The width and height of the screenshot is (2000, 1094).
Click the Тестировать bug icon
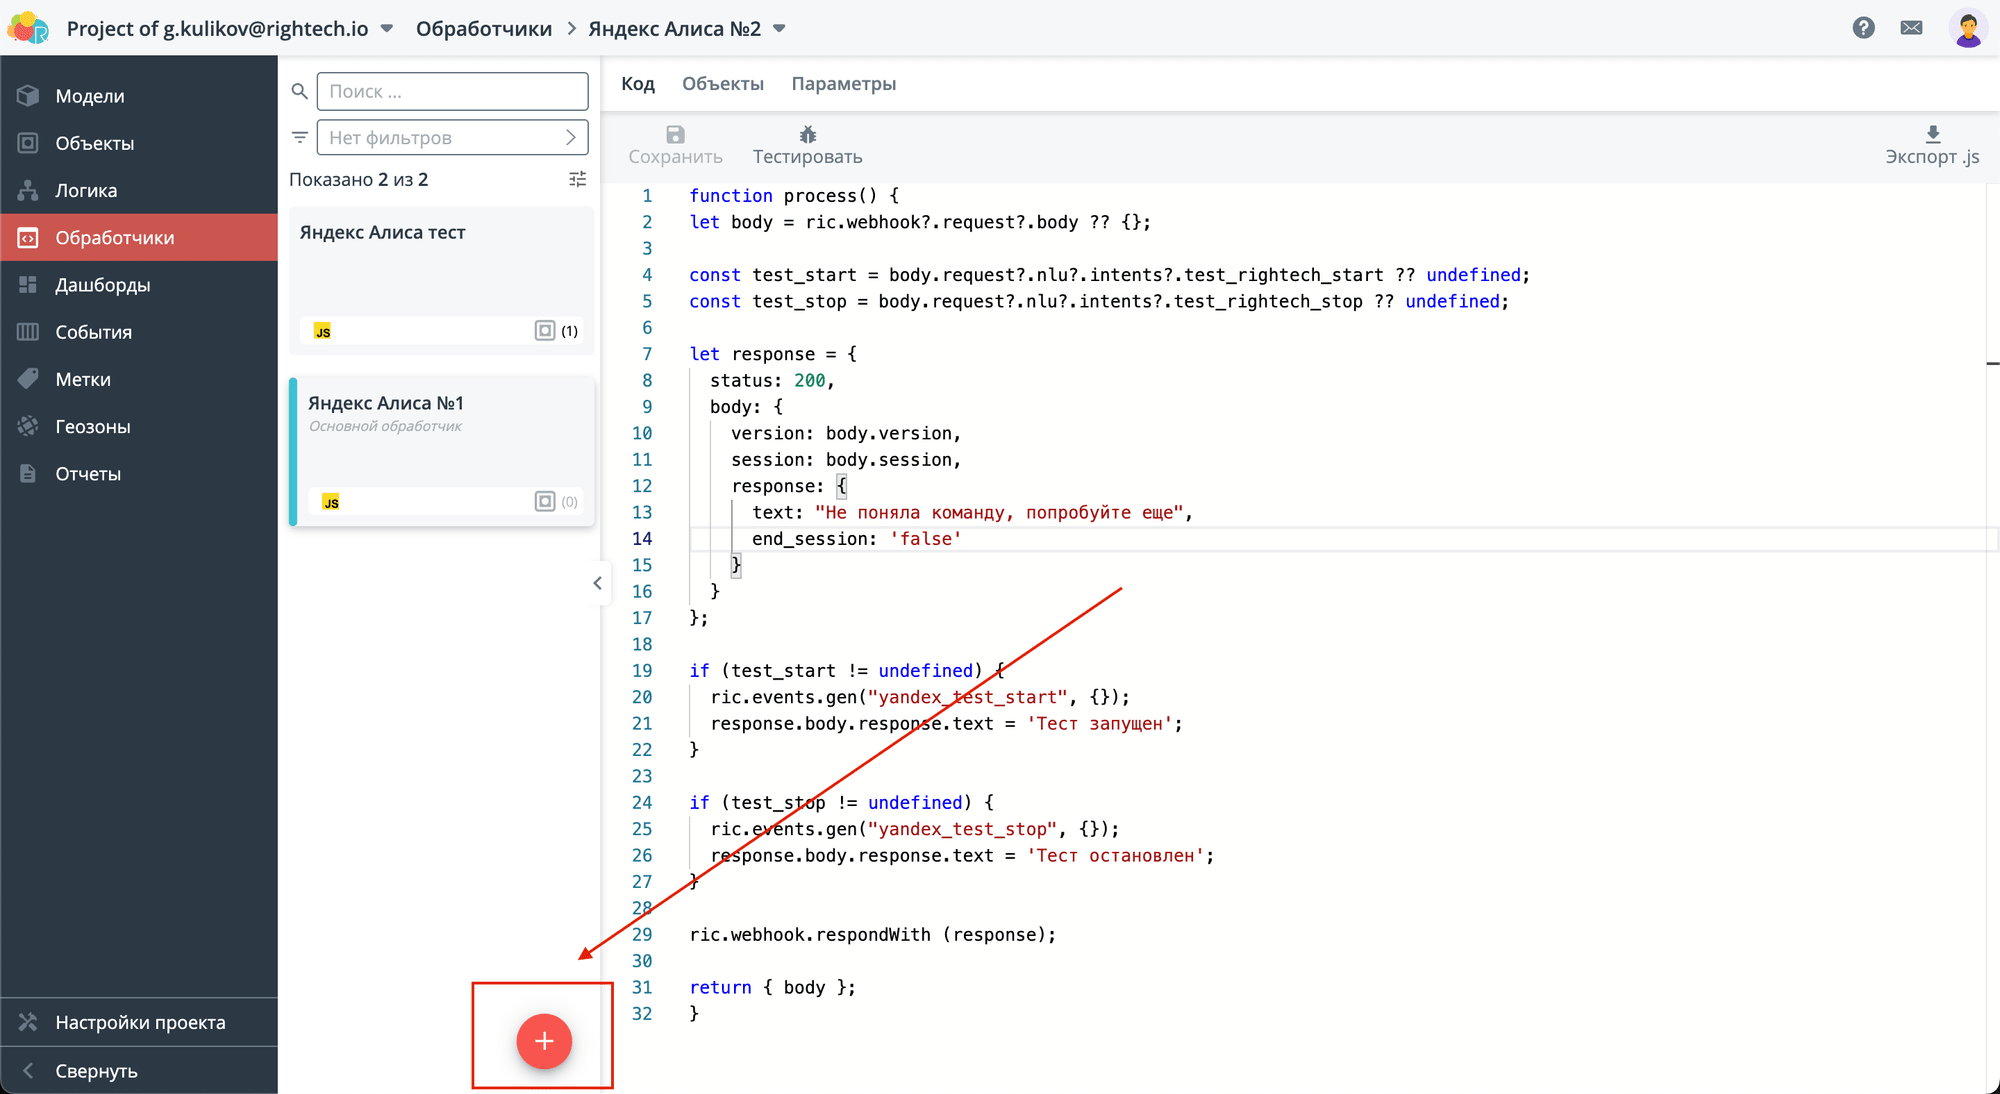pos(808,134)
